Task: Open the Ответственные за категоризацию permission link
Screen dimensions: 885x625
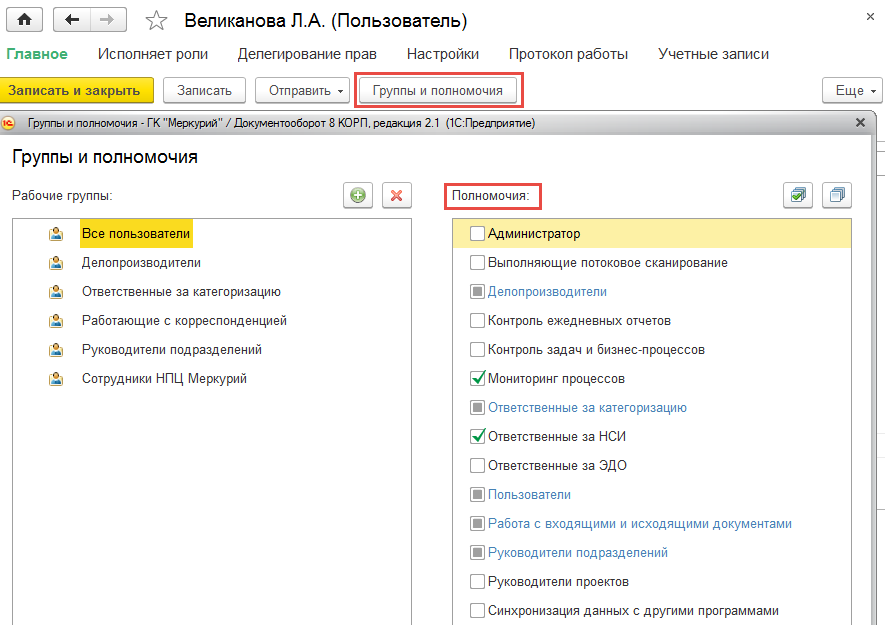Action: (588, 408)
